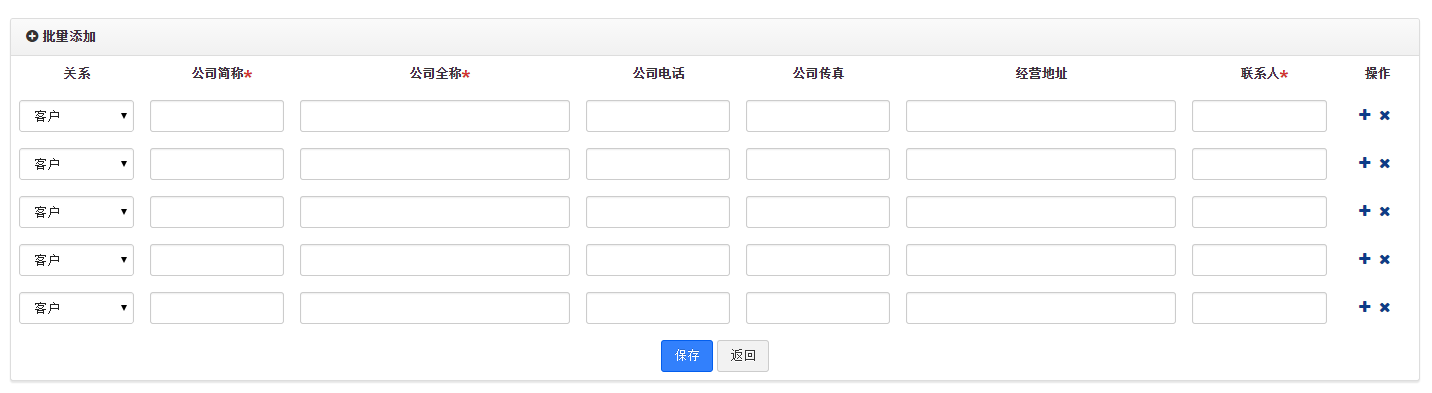
Task: Delete the first row with its X icon
Action: 1385,116
